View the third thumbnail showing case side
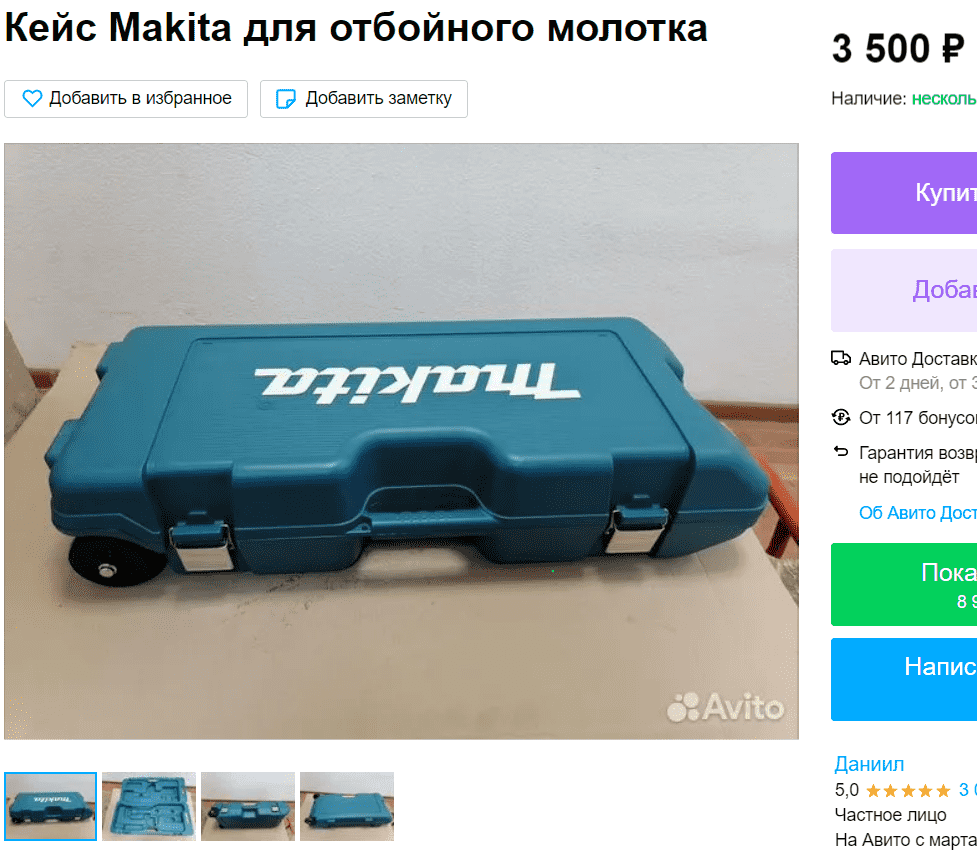 click(248, 806)
